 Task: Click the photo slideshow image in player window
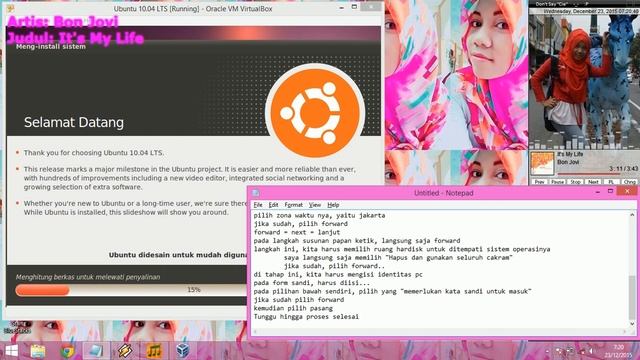tap(584, 82)
